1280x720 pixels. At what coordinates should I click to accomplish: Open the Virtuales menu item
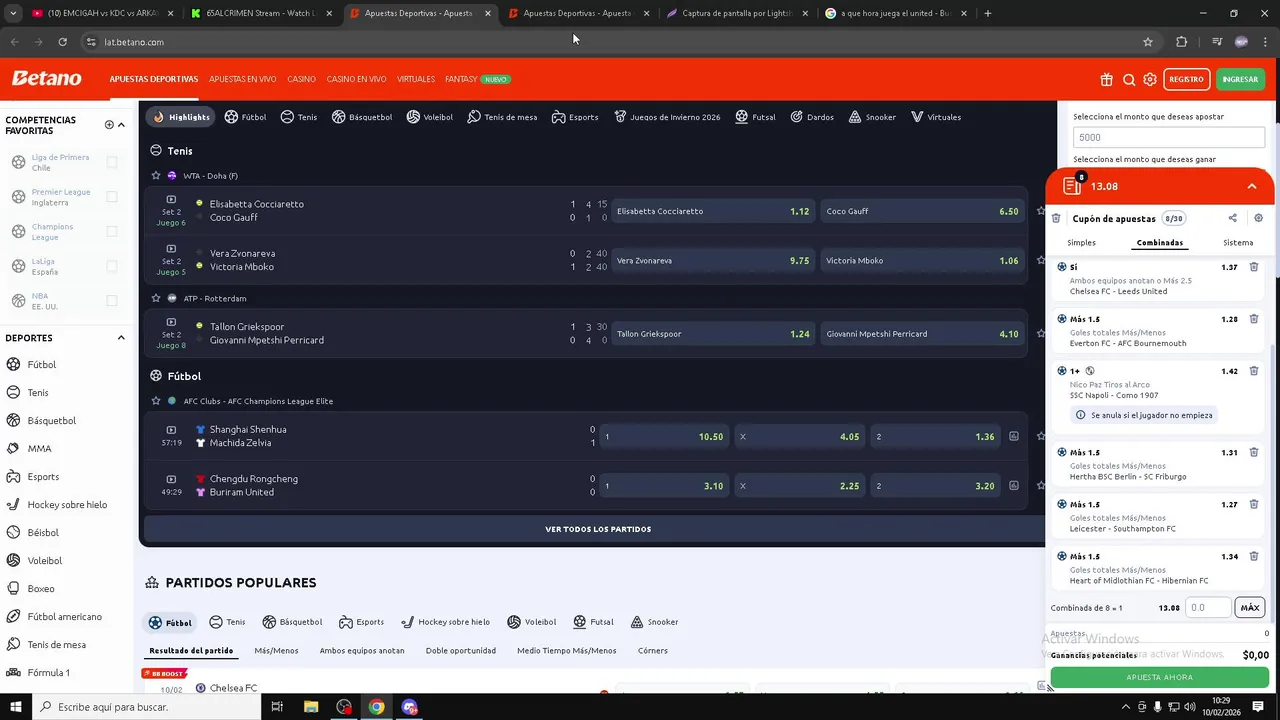point(416,79)
